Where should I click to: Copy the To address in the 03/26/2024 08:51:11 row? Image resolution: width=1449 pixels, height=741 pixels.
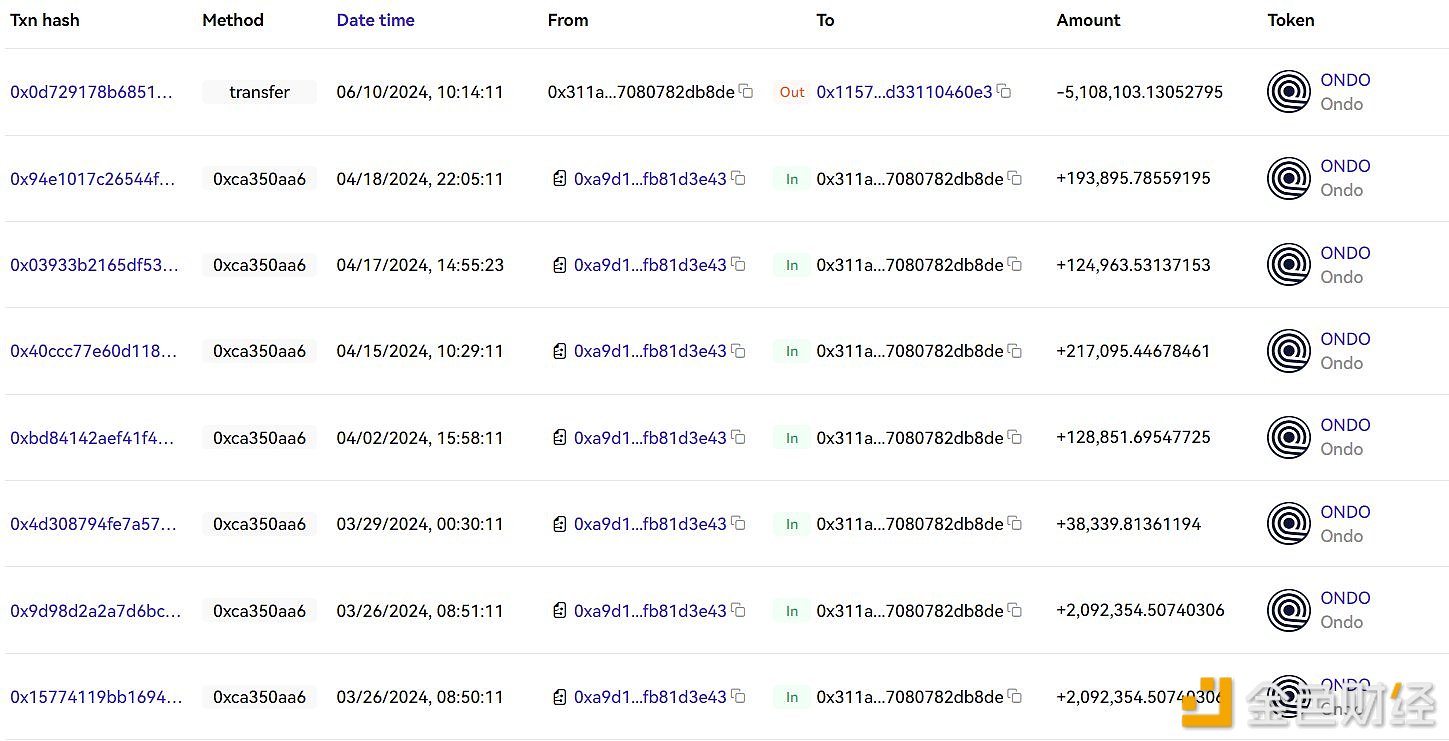tap(1015, 610)
